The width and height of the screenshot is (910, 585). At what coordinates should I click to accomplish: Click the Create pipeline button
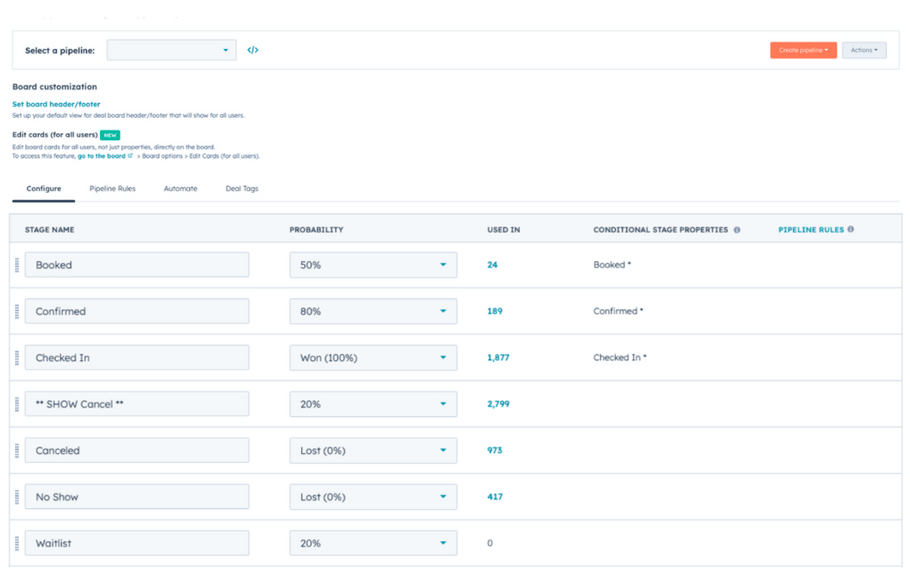point(803,49)
